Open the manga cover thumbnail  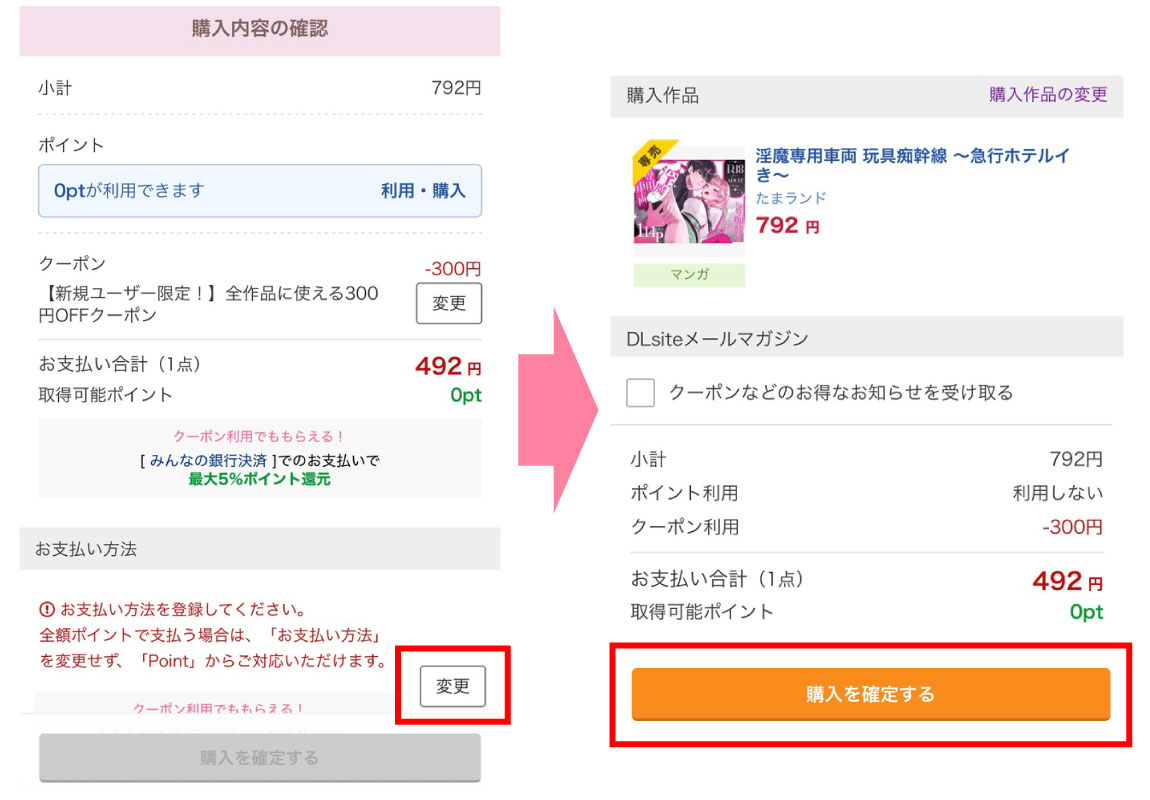tap(689, 202)
